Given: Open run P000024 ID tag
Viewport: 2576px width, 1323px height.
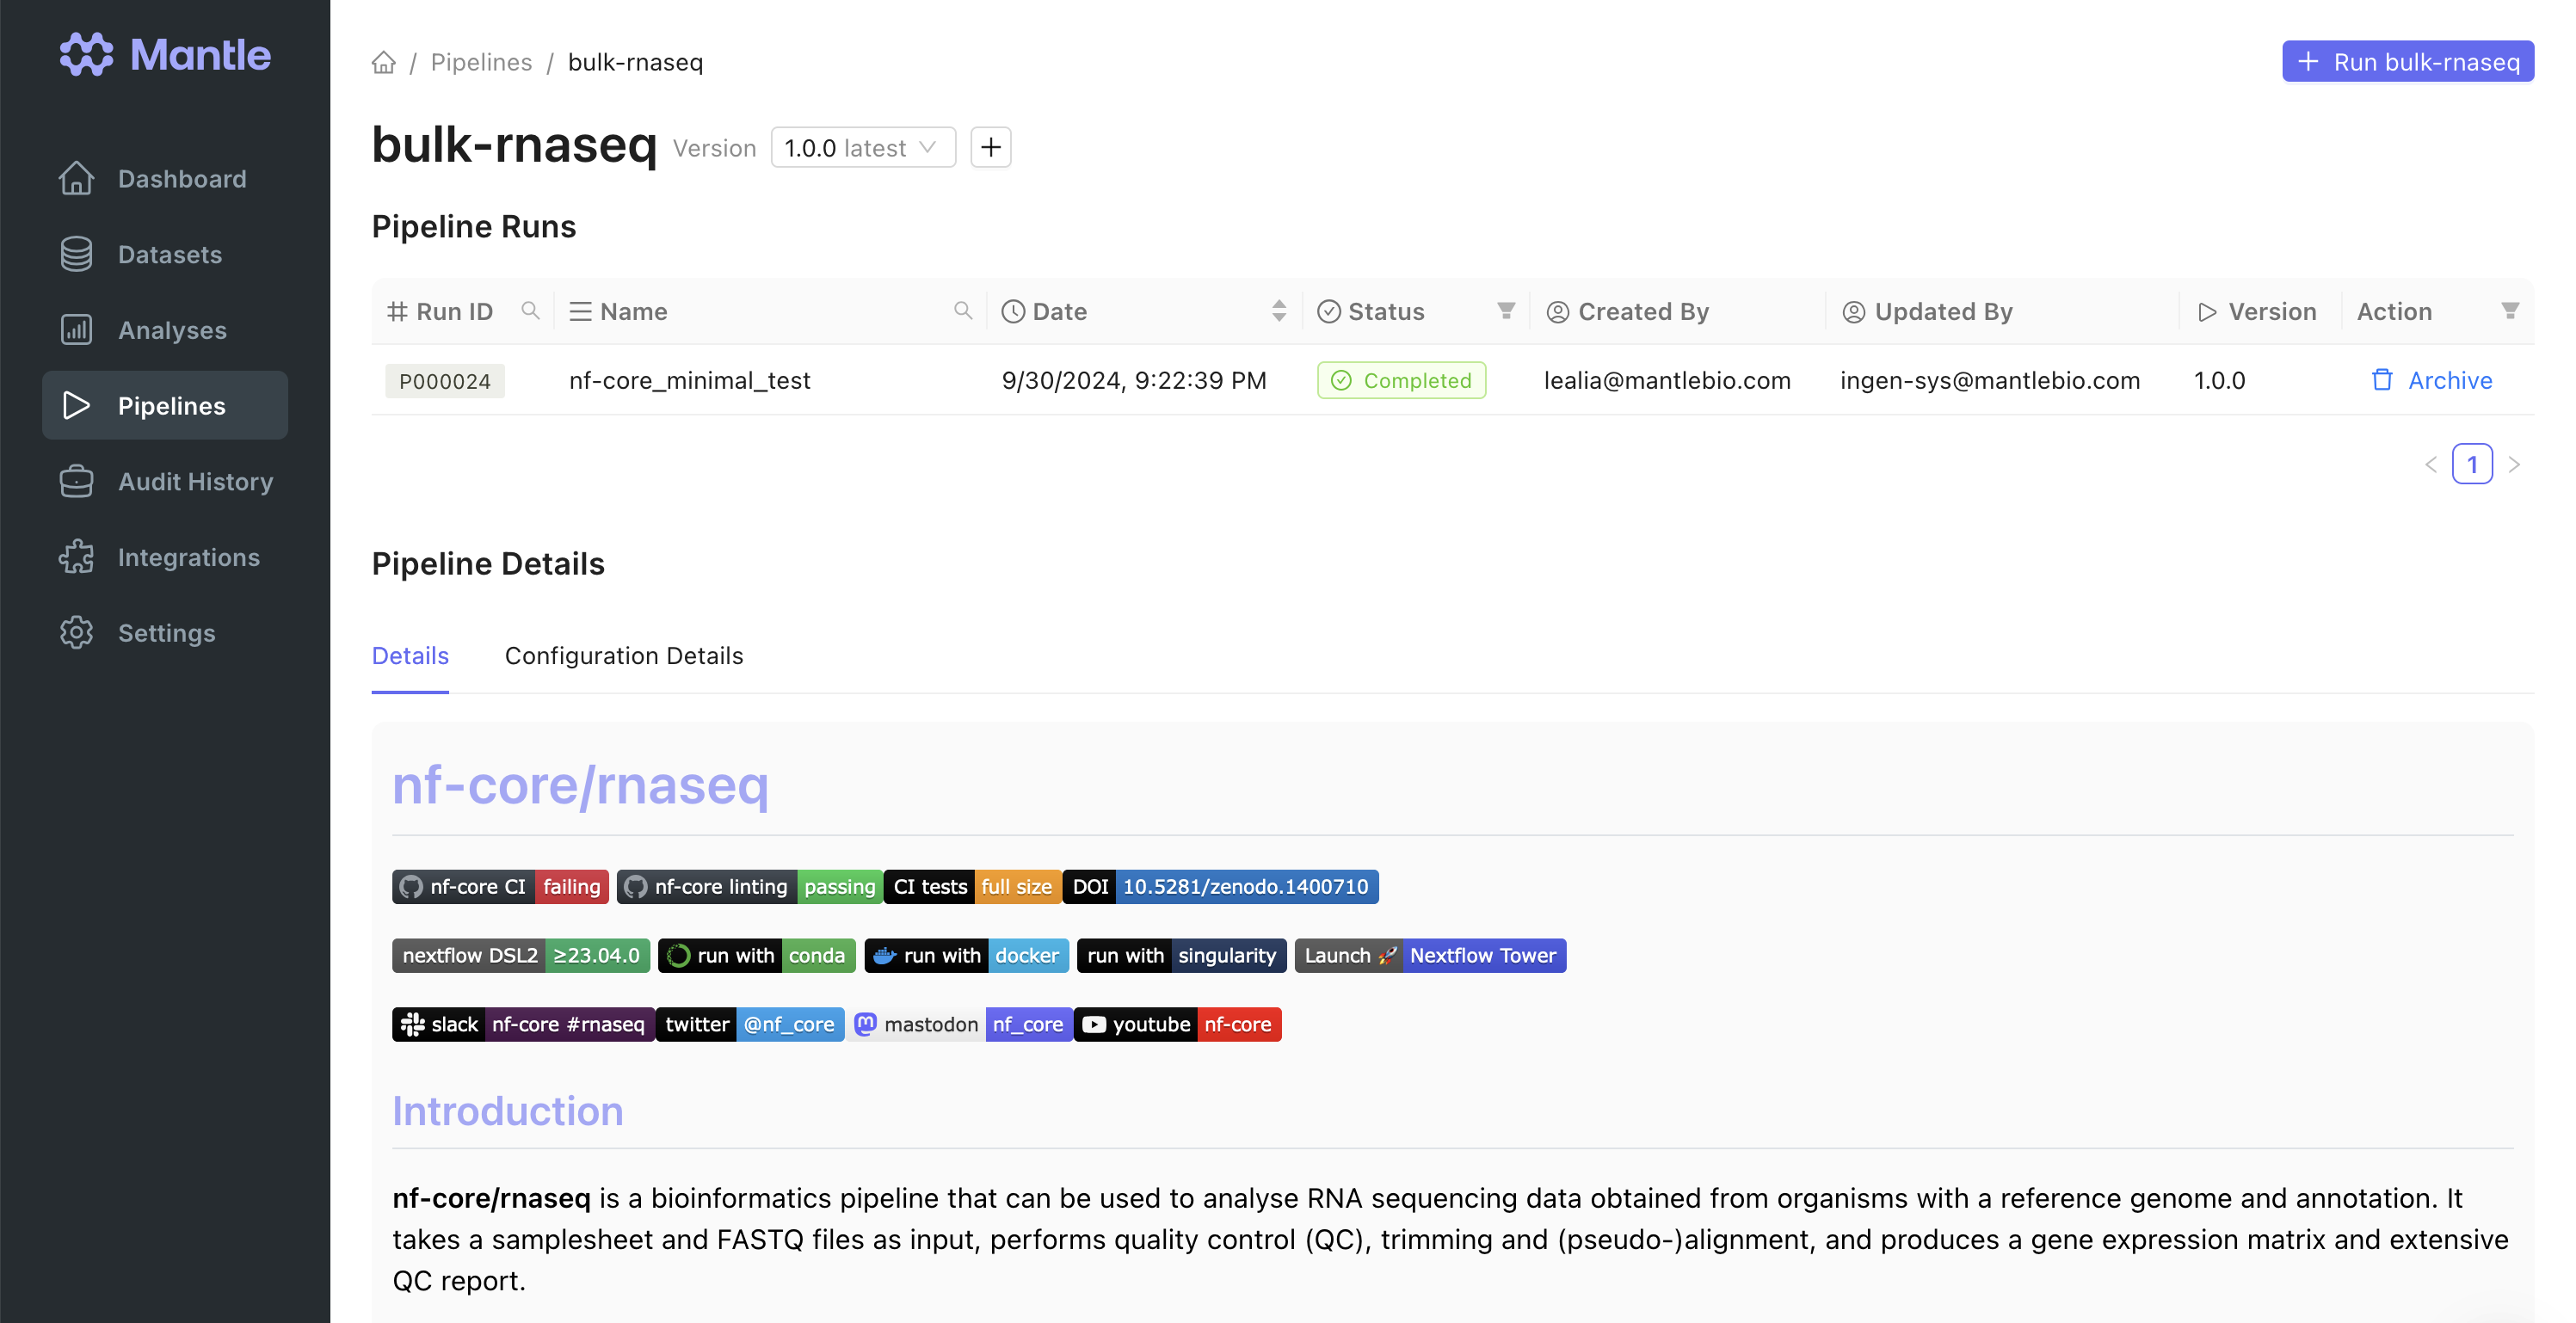Looking at the screenshot, I should (x=444, y=381).
